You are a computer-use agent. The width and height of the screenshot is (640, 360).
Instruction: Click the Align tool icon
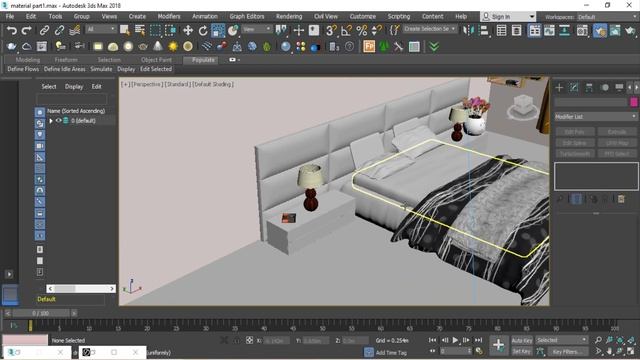click(x=484, y=30)
